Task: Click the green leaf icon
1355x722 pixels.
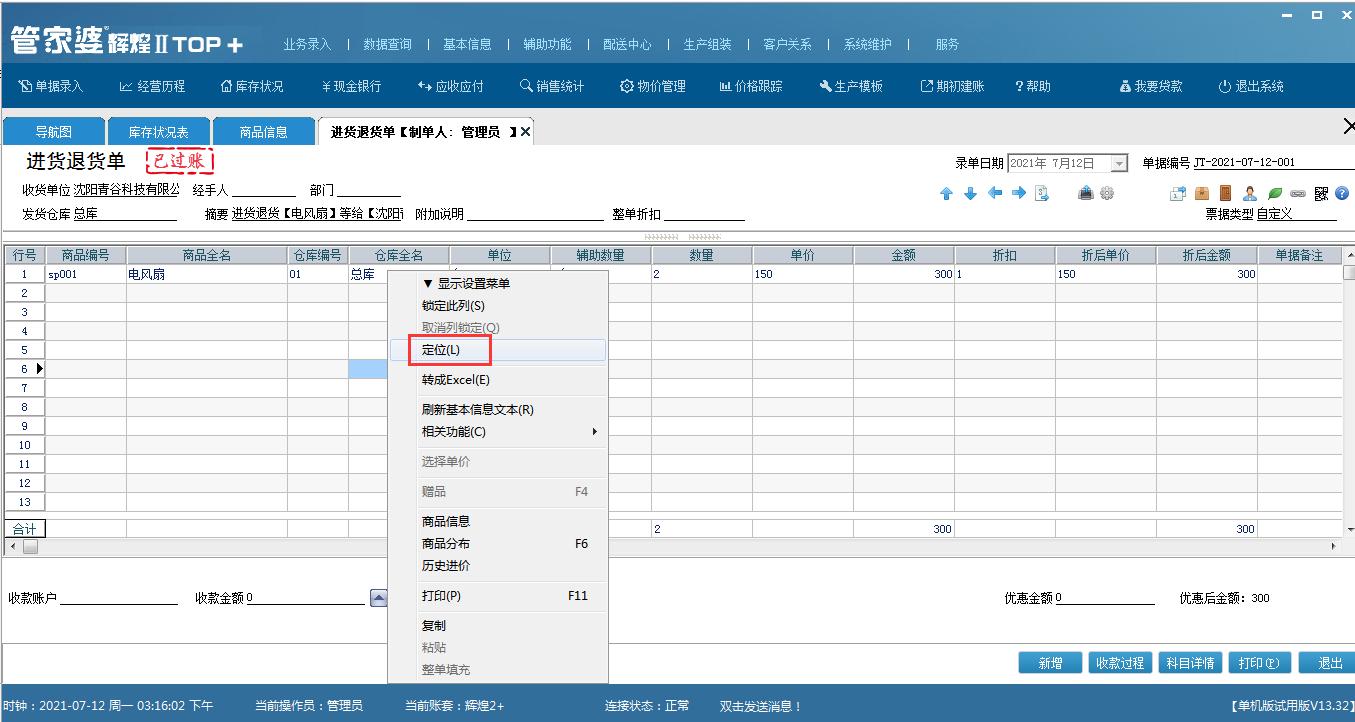Action: (x=1273, y=192)
